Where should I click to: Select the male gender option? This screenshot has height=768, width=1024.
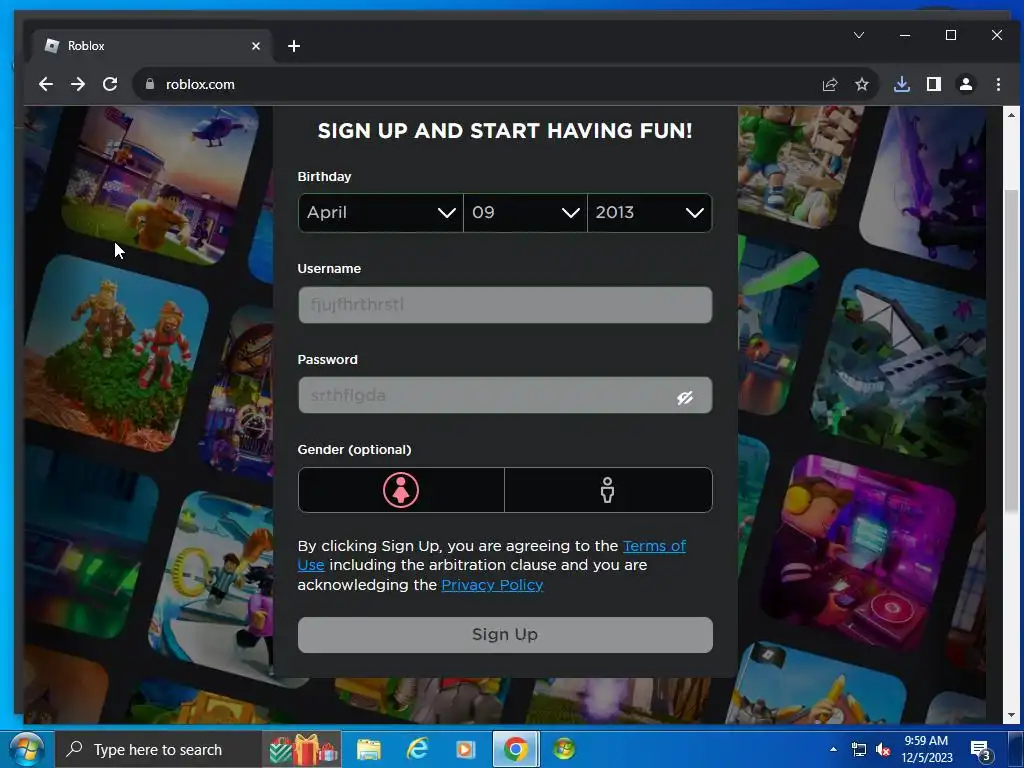608,490
